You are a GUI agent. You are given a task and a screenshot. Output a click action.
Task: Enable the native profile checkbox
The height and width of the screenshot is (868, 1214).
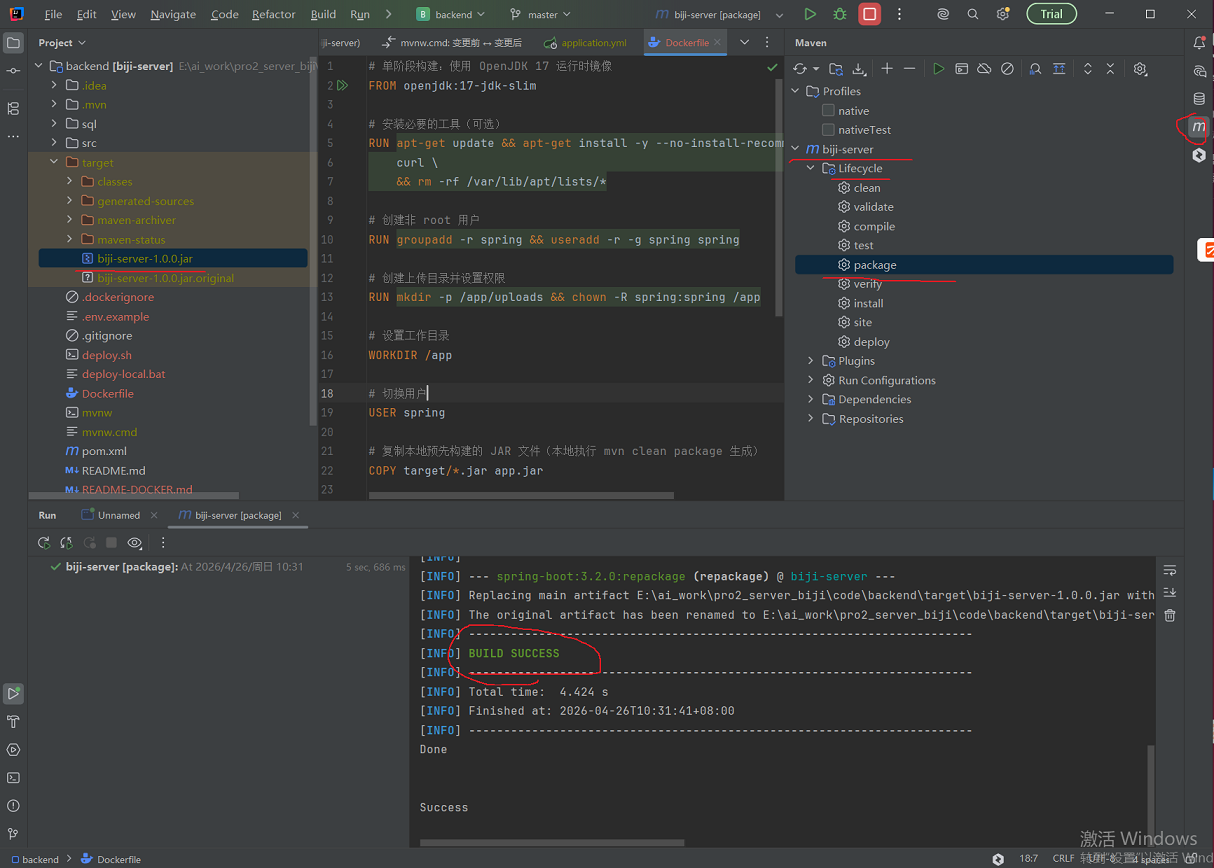pyautogui.click(x=828, y=111)
